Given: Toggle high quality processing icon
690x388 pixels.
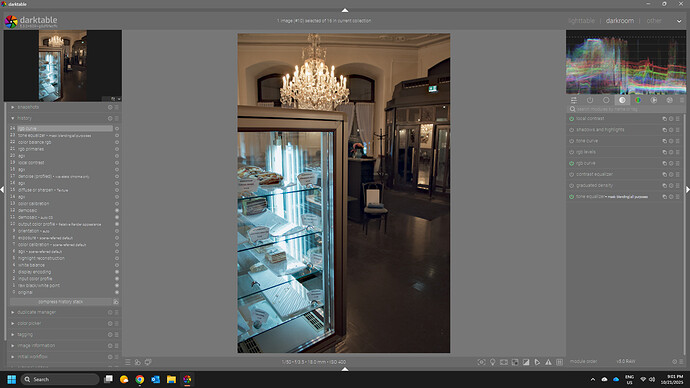Looking at the screenshot, I should coord(504,362).
